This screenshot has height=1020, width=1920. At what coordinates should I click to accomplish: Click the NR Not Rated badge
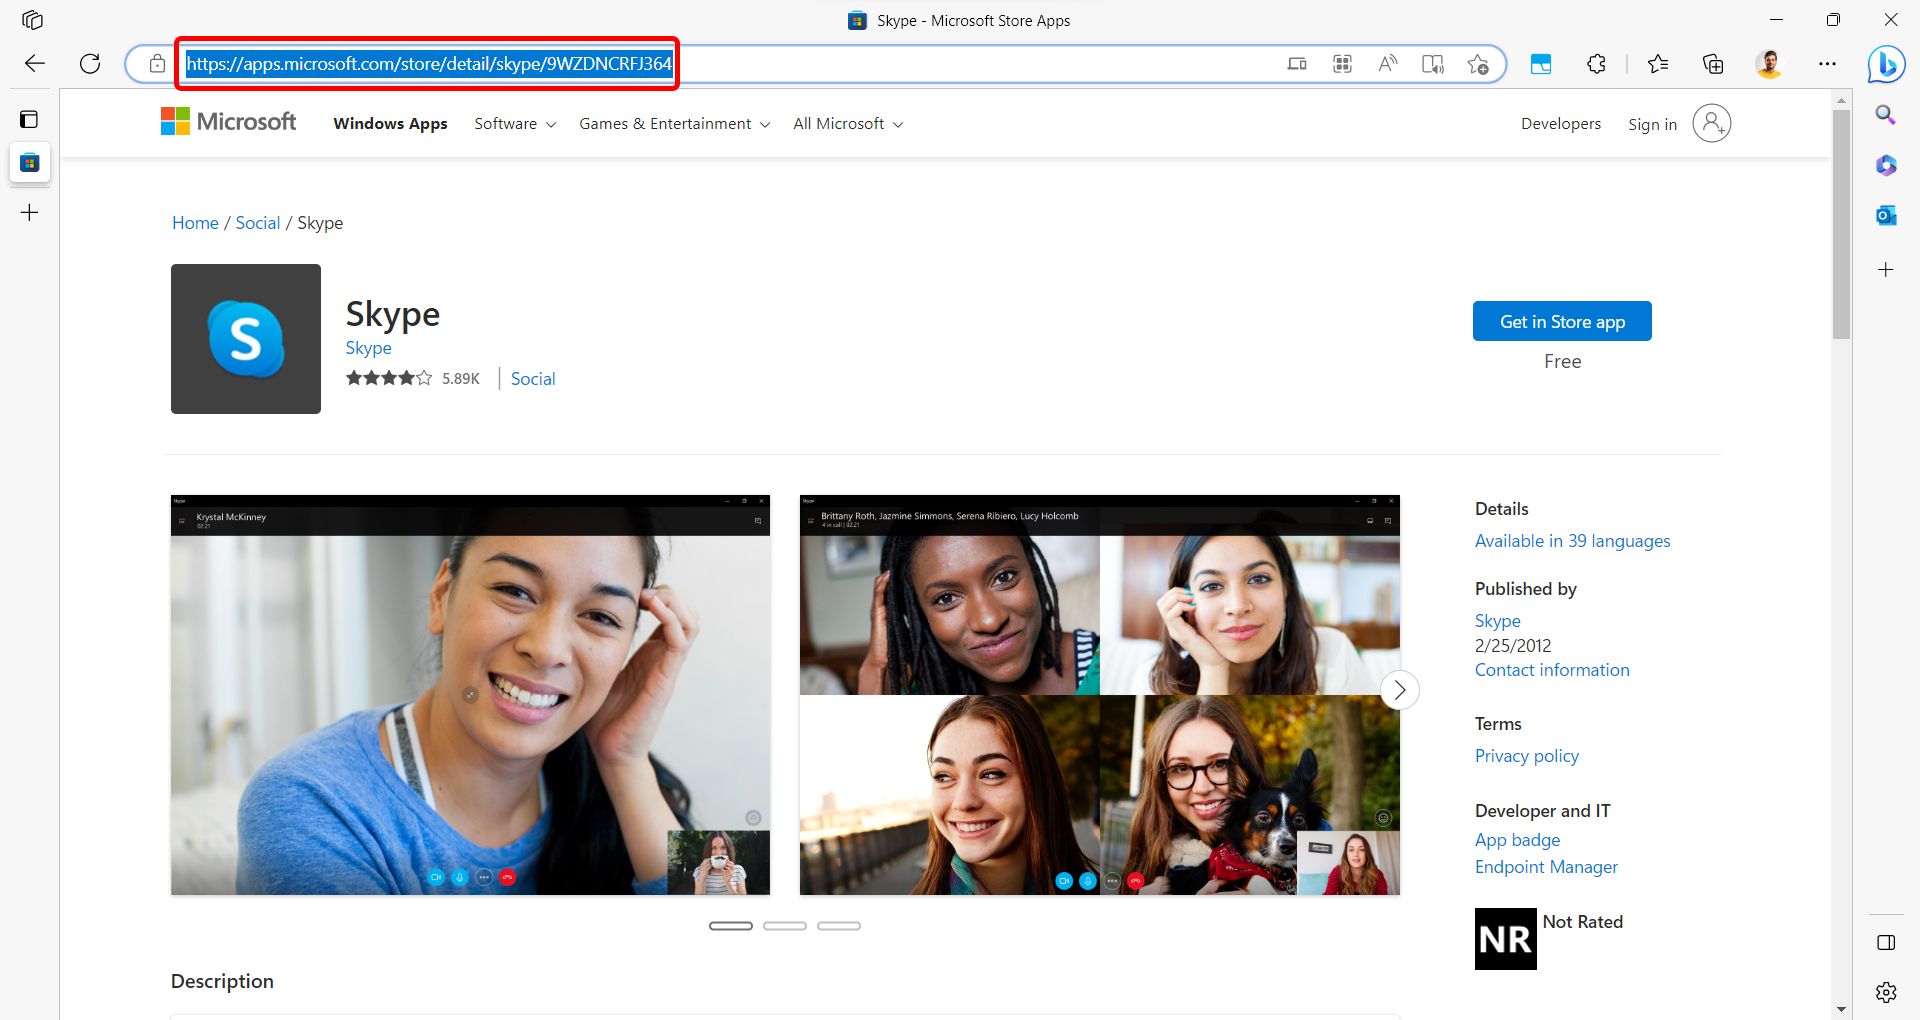[1505, 939]
